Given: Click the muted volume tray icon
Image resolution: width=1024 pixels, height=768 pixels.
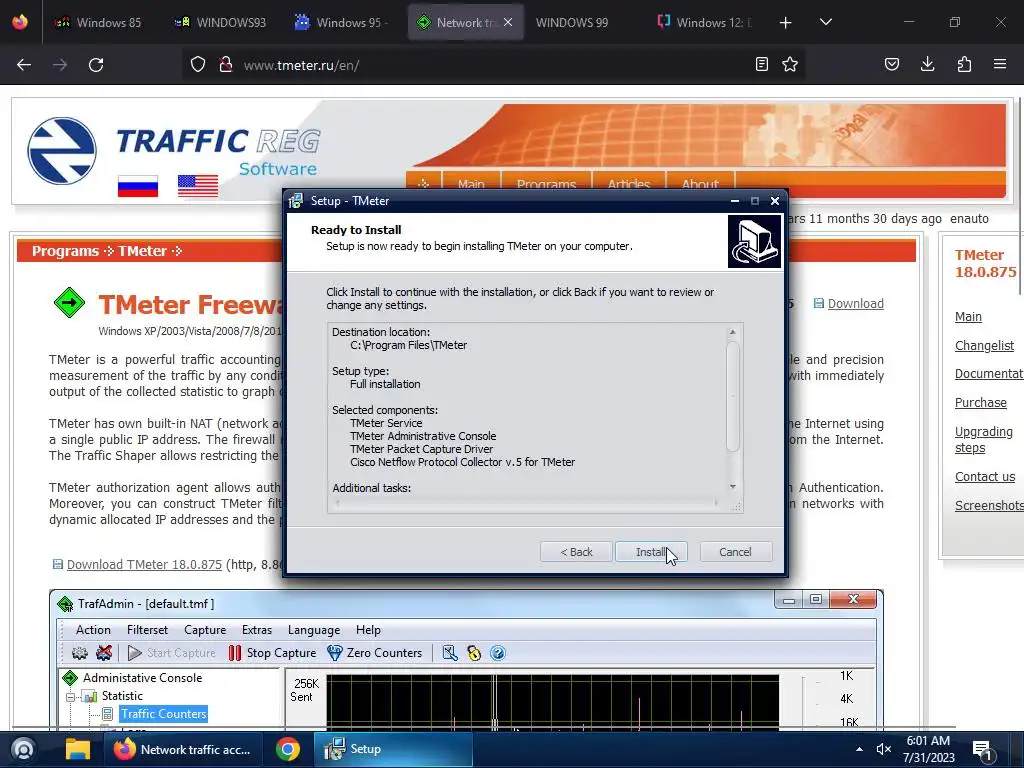Looking at the screenshot, I should click(884, 749).
